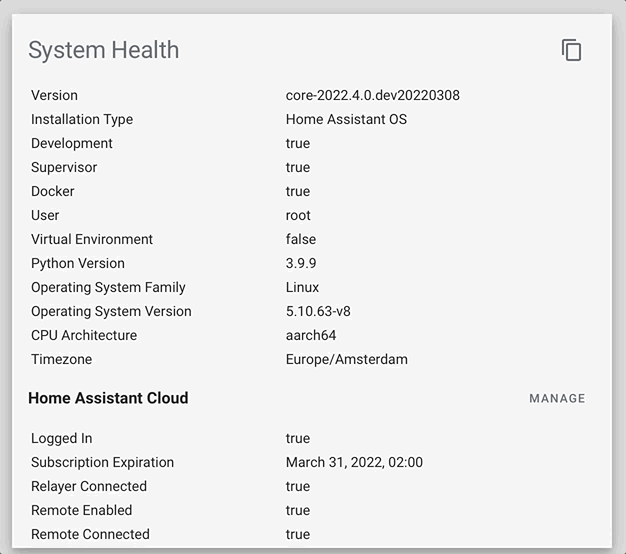Click the Timezone label
The width and height of the screenshot is (626, 554).
(x=61, y=359)
